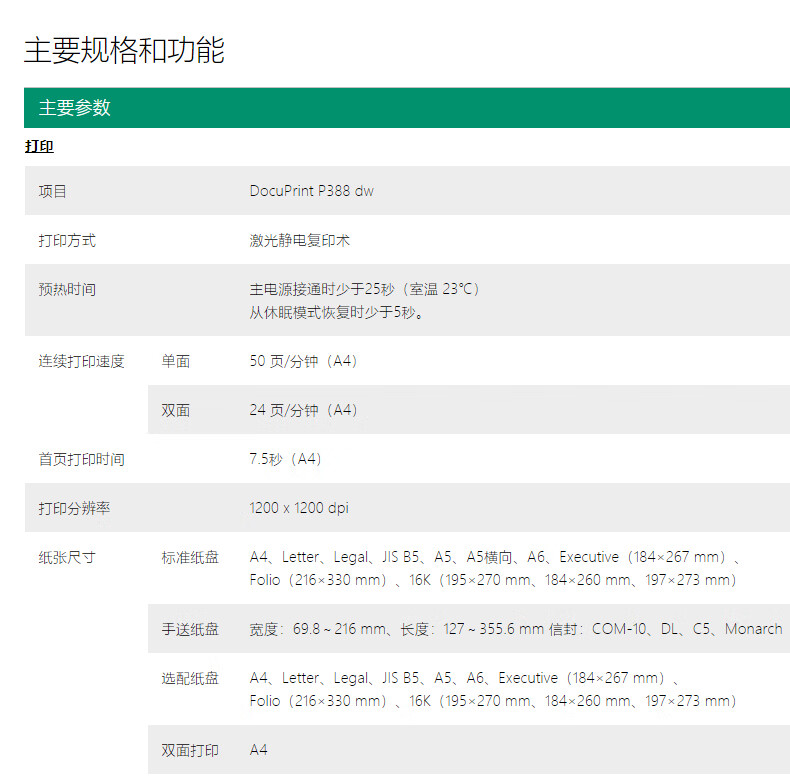The width and height of the screenshot is (790, 778).
Task: Click the 选配纸盘 sub-label
Action: (x=190, y=678)
